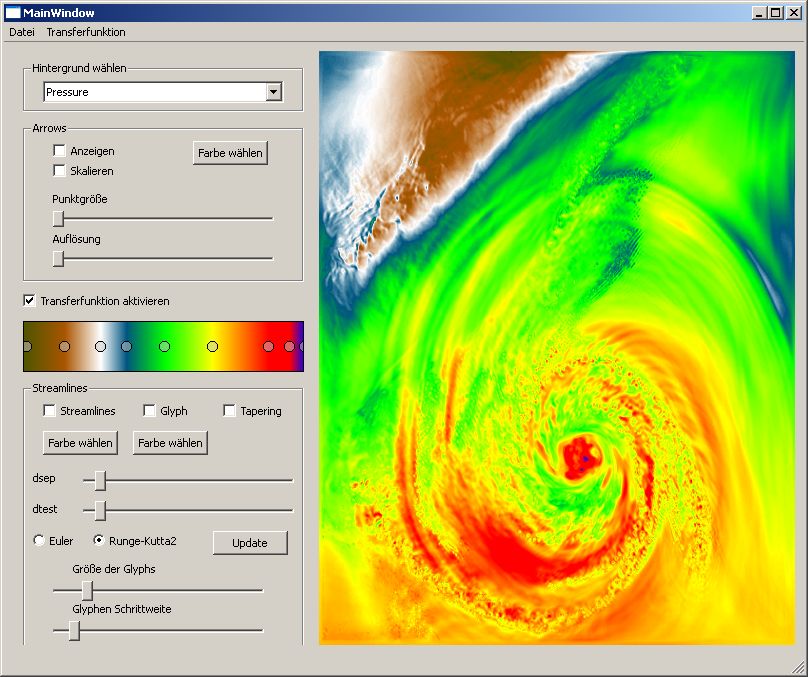Enable the Anzeigen arrows checkbox

(60, 151)
